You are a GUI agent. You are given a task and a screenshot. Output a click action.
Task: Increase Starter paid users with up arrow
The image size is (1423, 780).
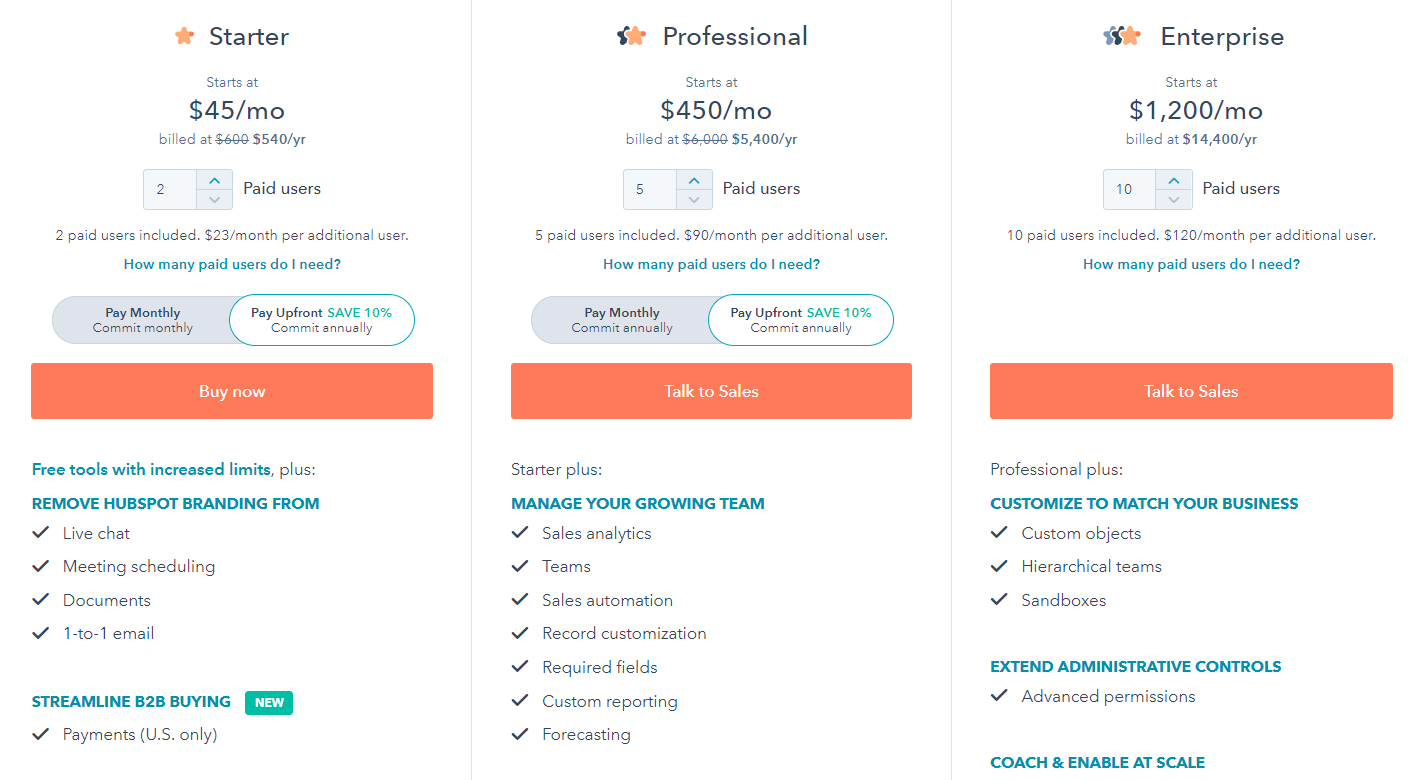click(x=214, y=181)
